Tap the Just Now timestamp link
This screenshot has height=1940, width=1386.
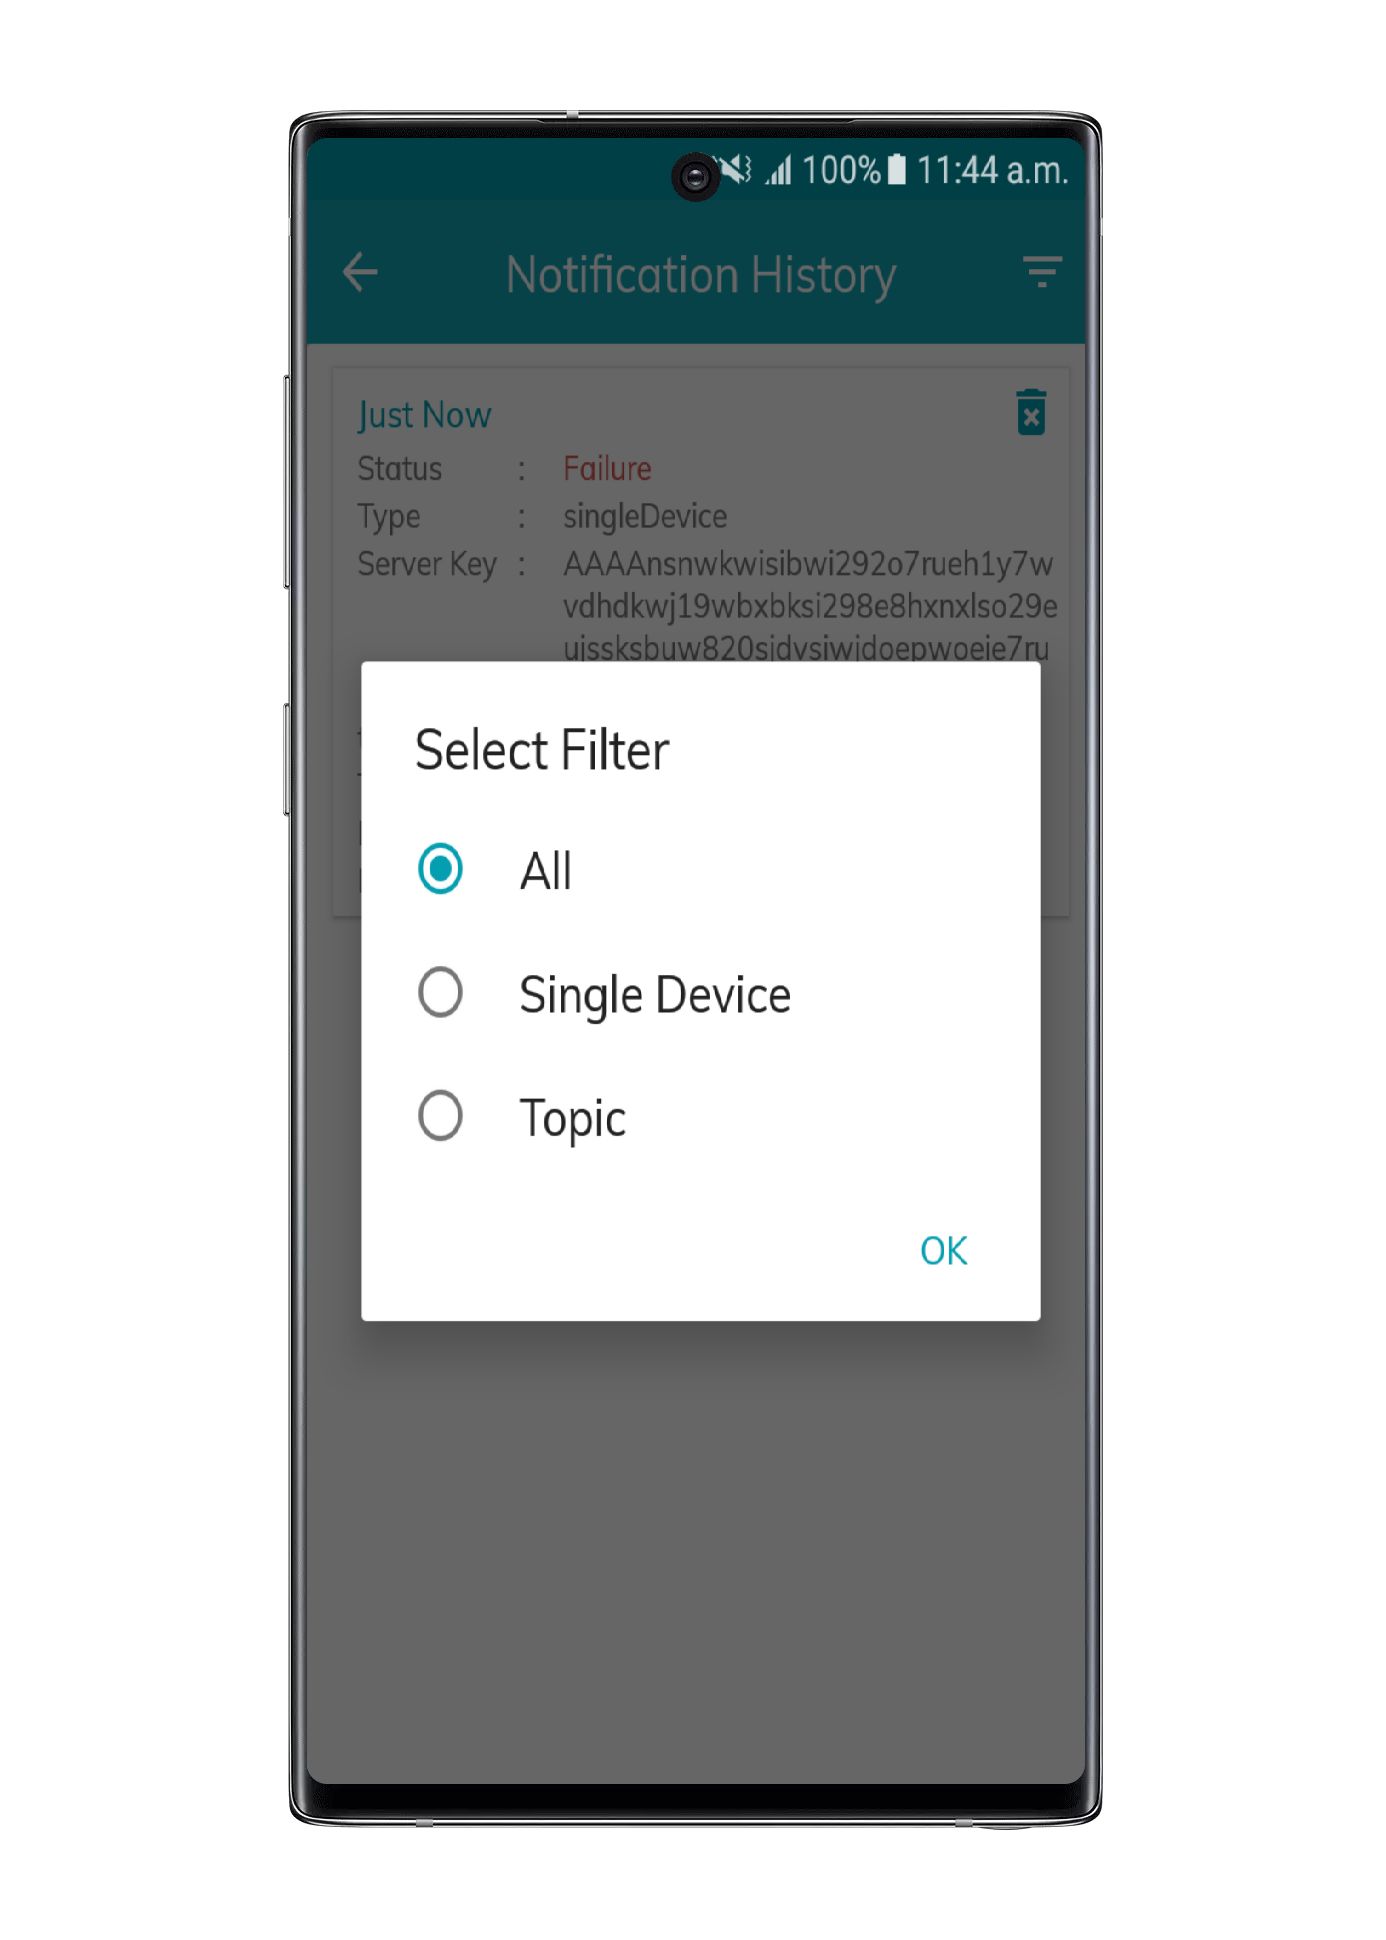point(424,415)
